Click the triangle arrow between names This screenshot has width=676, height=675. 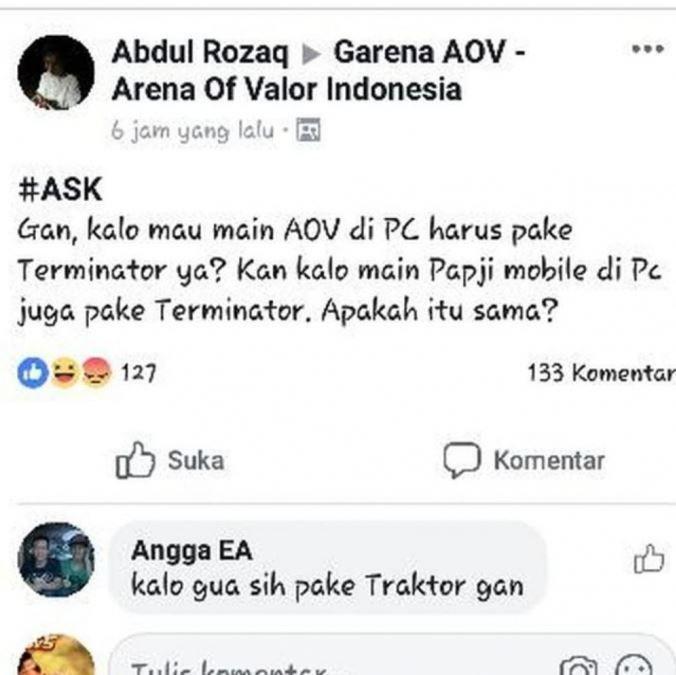[x=311, y=55]
